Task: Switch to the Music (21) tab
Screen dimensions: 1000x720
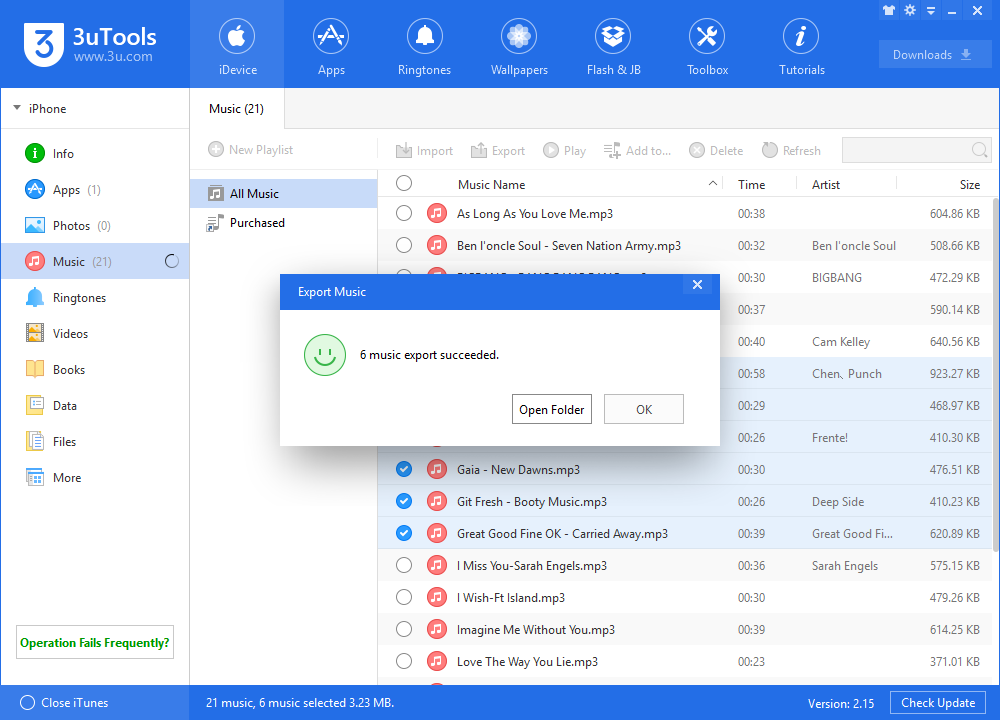Action: click(236, 108)
